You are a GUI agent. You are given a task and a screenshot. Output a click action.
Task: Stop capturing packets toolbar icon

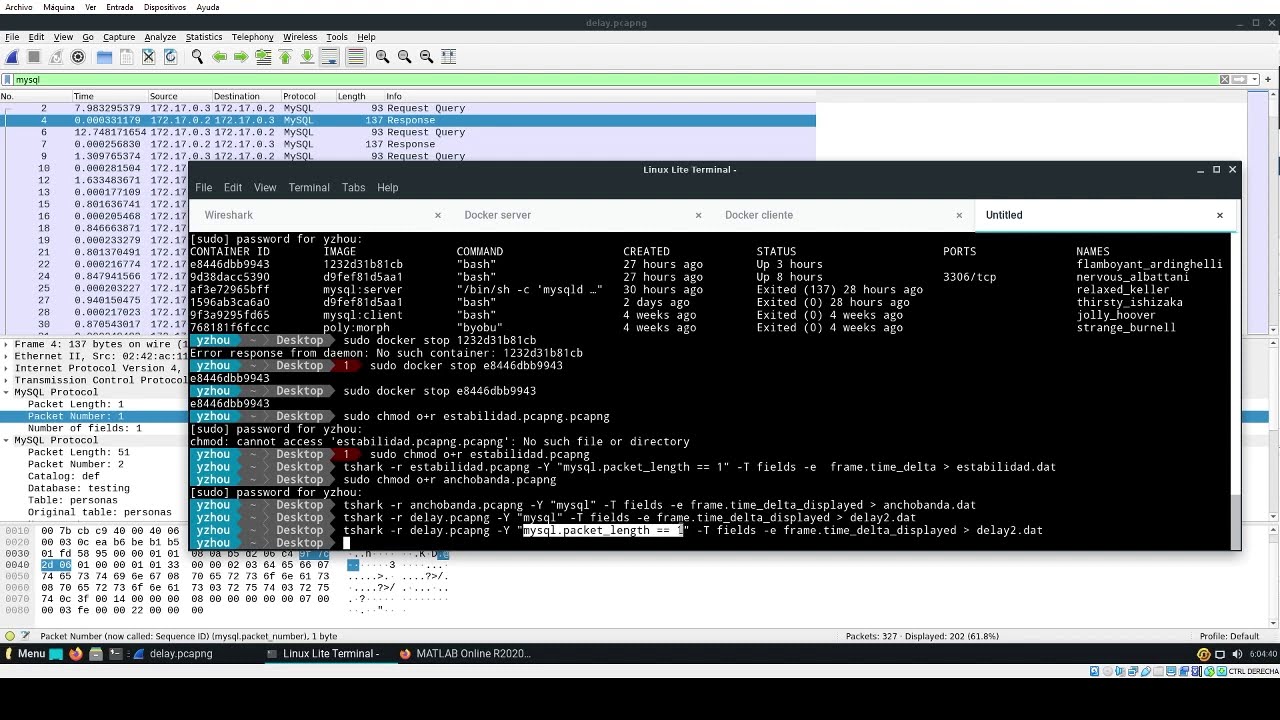[x=34, y=57]
